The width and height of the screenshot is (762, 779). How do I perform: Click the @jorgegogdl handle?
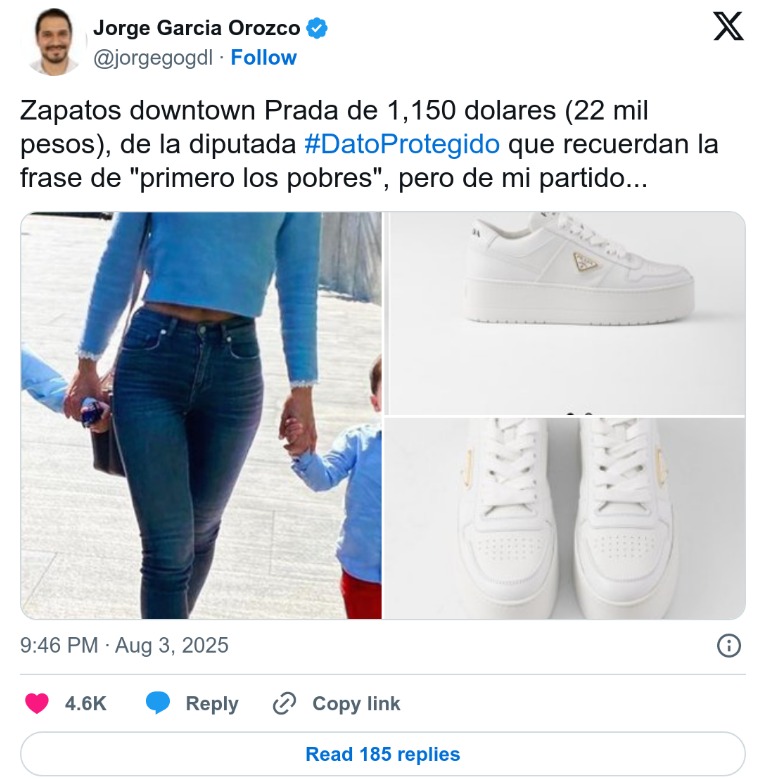click(153, 58)
